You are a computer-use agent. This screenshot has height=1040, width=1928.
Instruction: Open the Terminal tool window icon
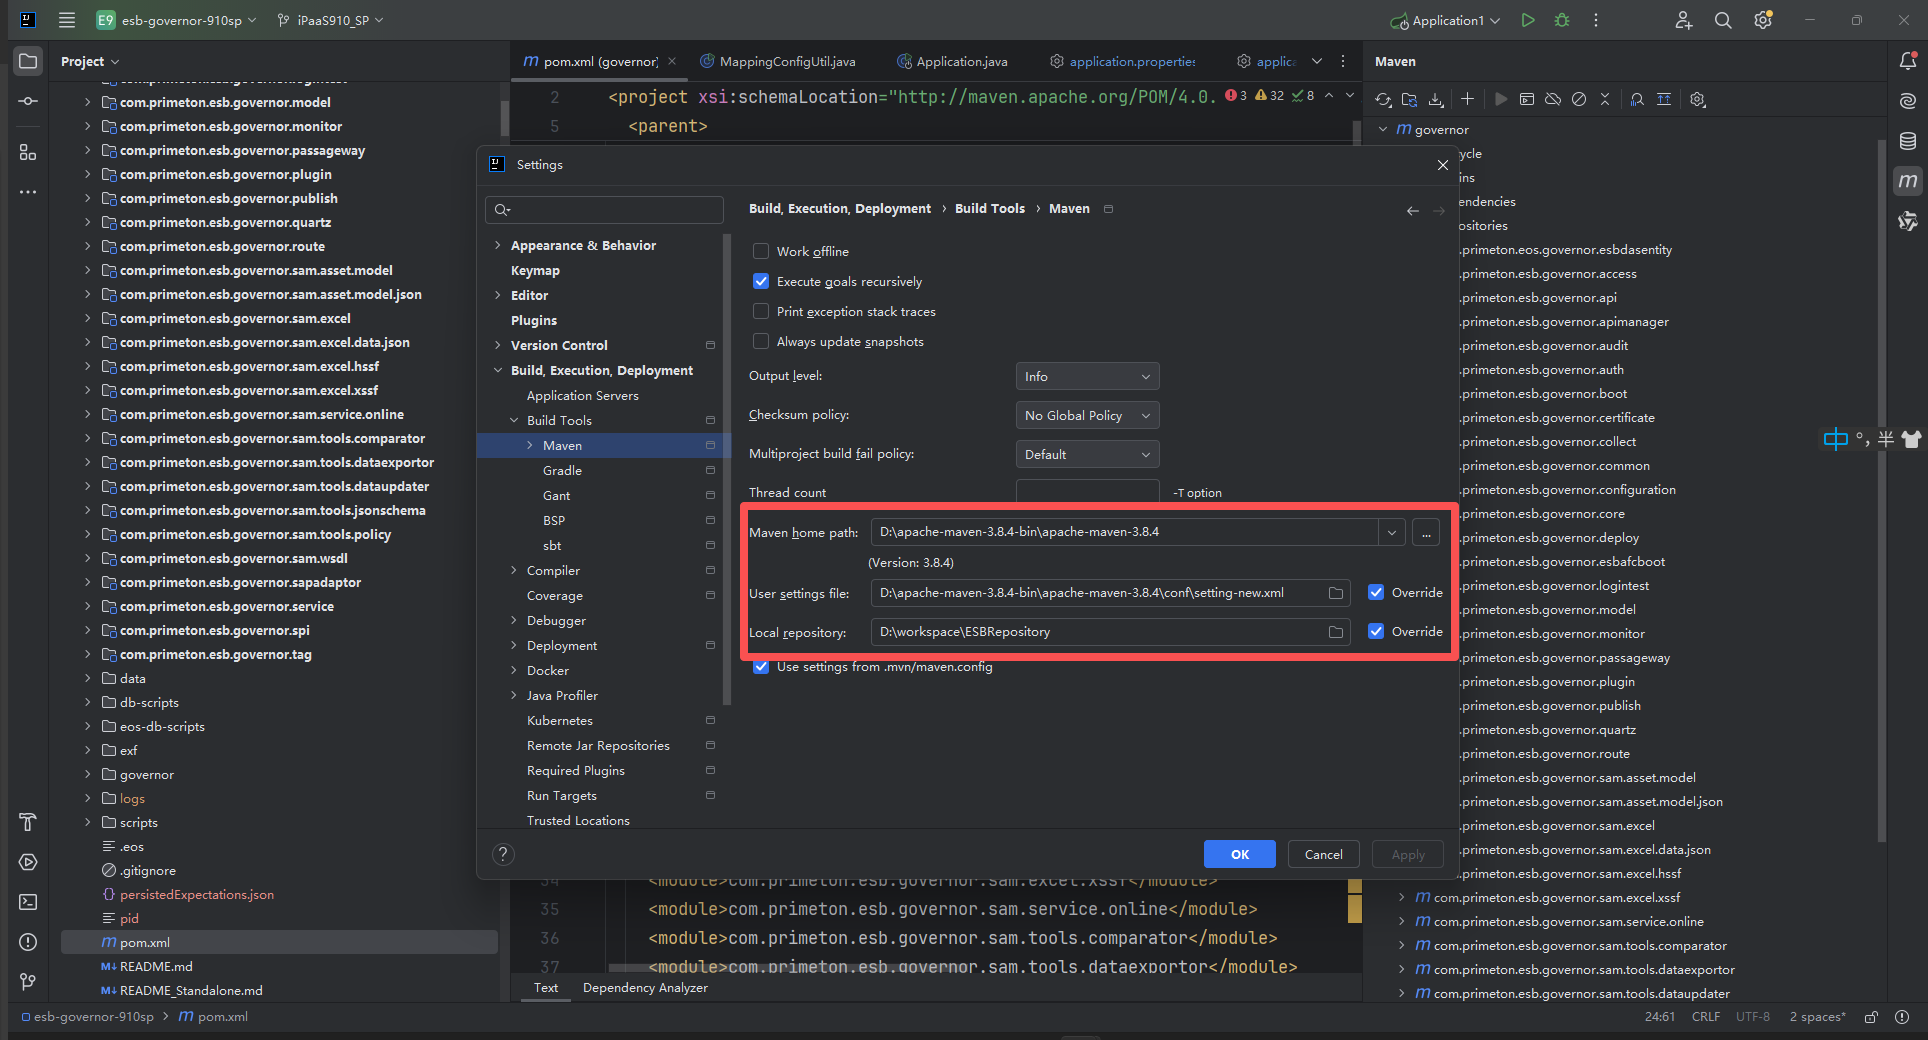tap(28, 902)
